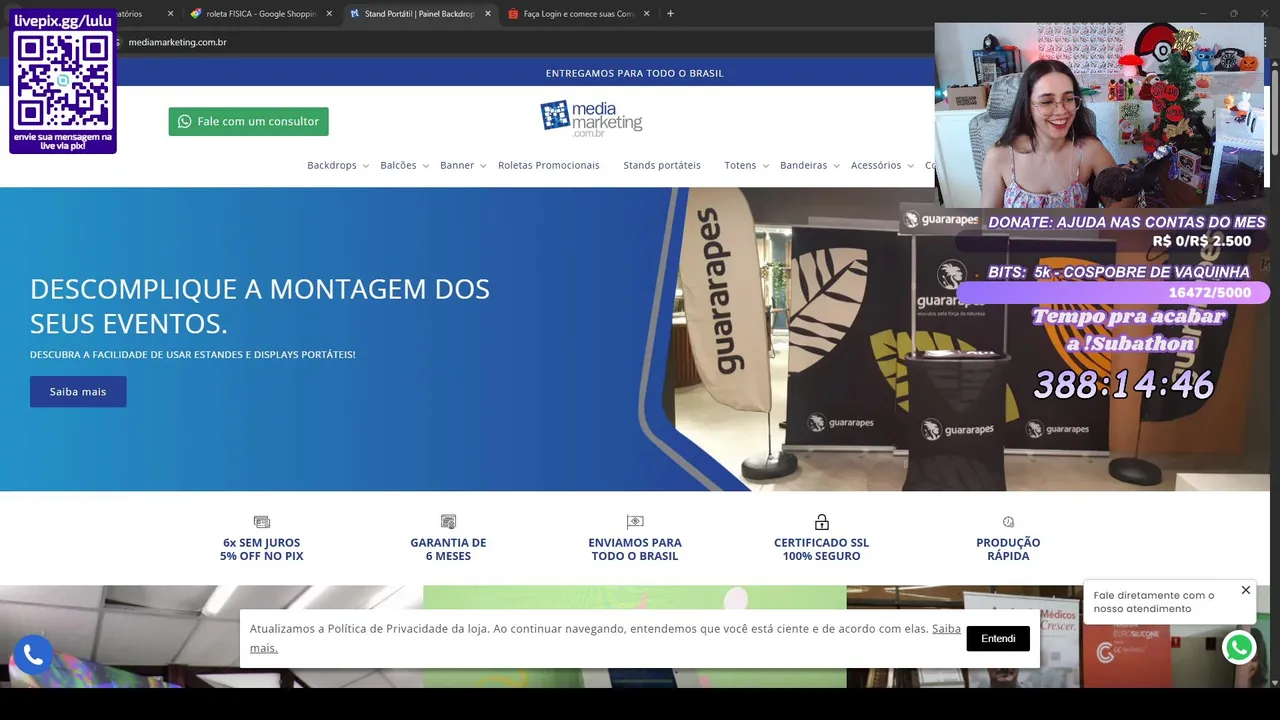Expand the Backdrops menu chevron
Screen dimensions: 1280x720
point(365,166)
